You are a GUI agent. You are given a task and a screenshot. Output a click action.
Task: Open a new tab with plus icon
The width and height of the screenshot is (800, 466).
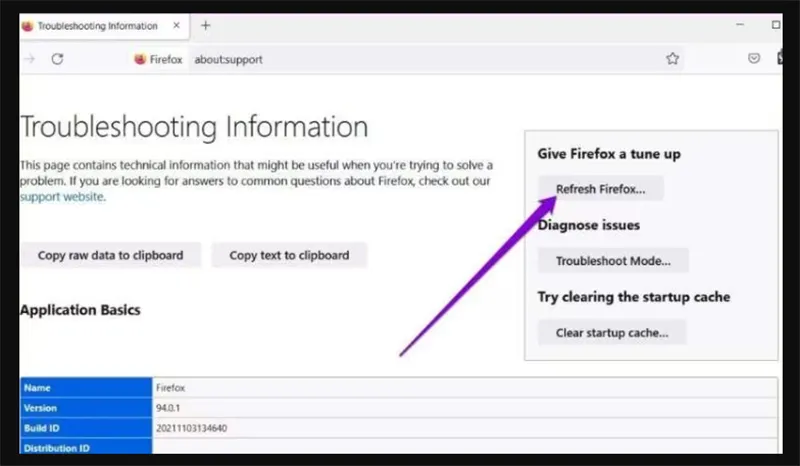pyautogui.click(x=206, y=25)
